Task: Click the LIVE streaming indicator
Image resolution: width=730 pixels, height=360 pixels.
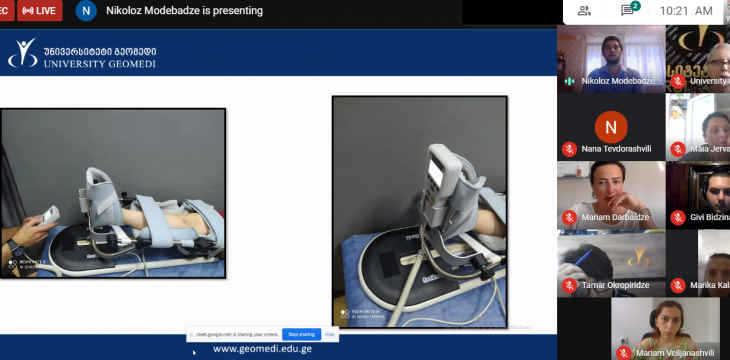Action: (x=40, y=11)
